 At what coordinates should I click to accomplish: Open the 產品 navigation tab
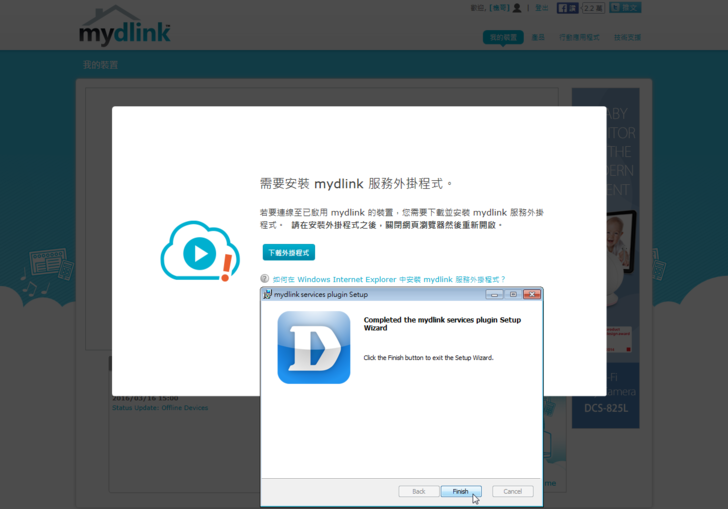coord(538,37)
